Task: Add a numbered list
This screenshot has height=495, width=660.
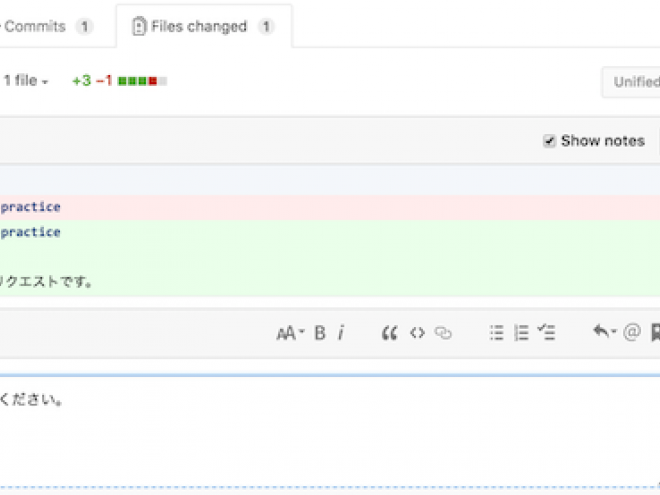Action: (x=521, y=333)
